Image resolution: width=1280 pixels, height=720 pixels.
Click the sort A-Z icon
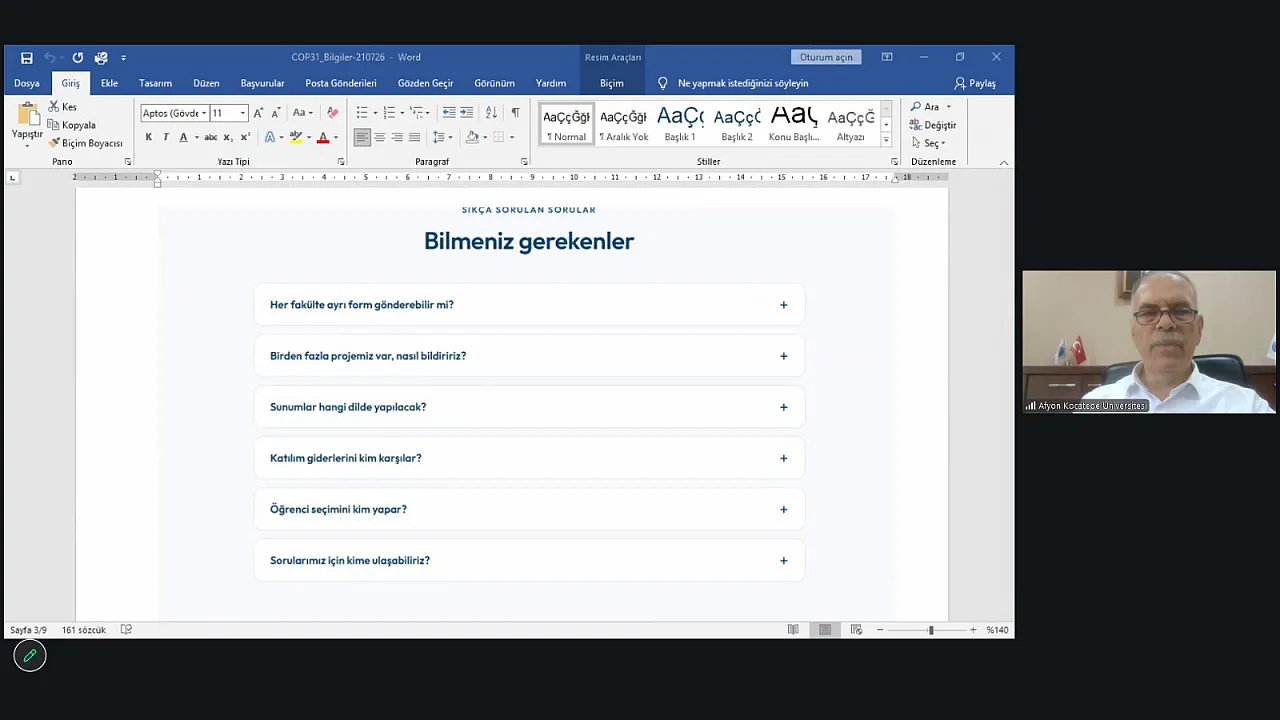click(491, 113)
